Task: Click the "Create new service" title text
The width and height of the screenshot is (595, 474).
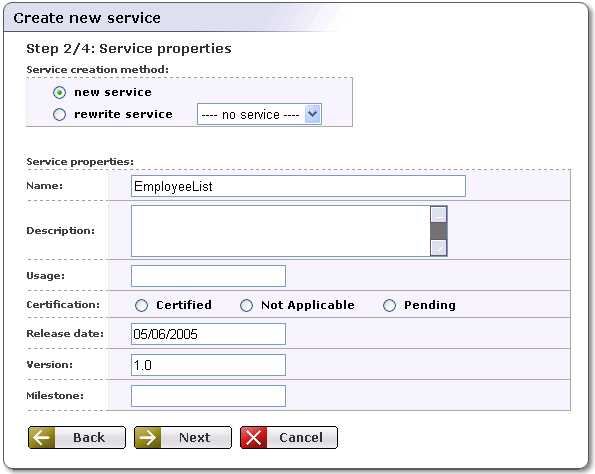Action: pos(87,18)
